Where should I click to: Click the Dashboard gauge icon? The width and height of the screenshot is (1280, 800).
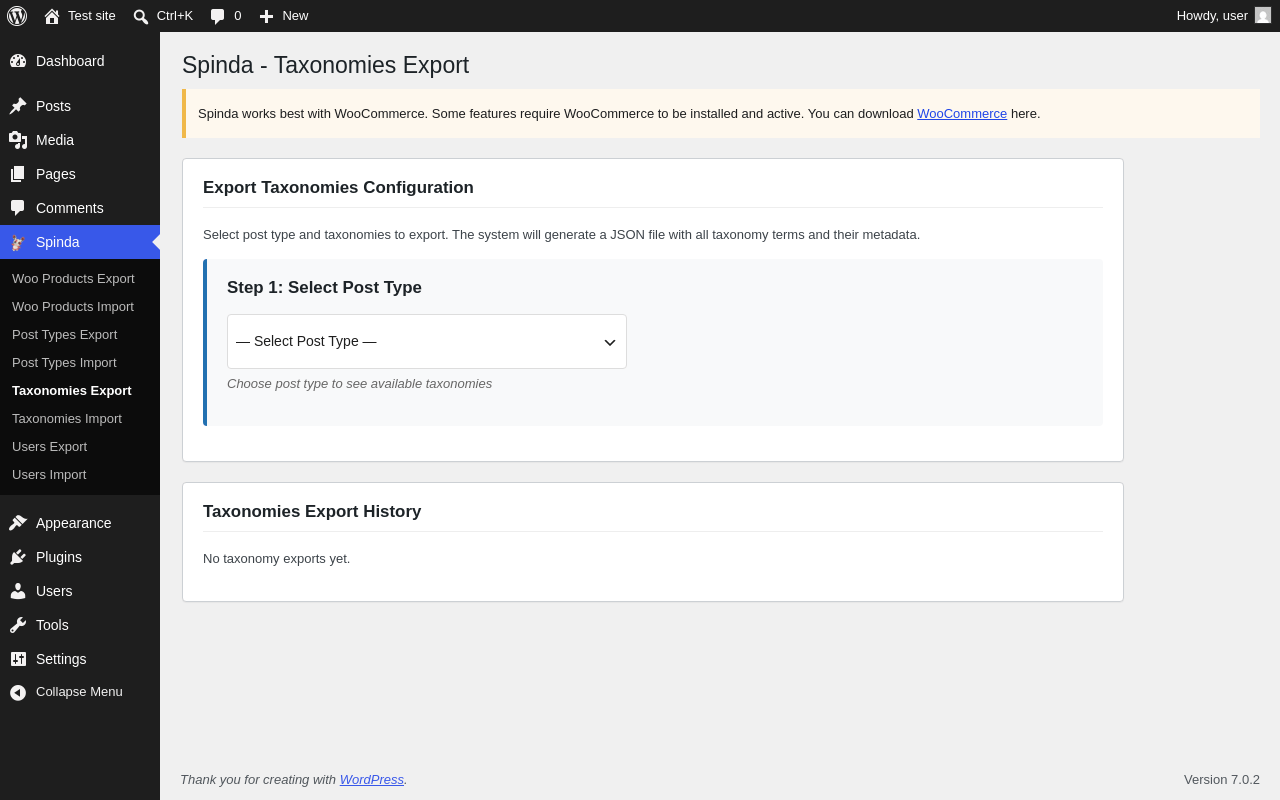pos(18,61)
